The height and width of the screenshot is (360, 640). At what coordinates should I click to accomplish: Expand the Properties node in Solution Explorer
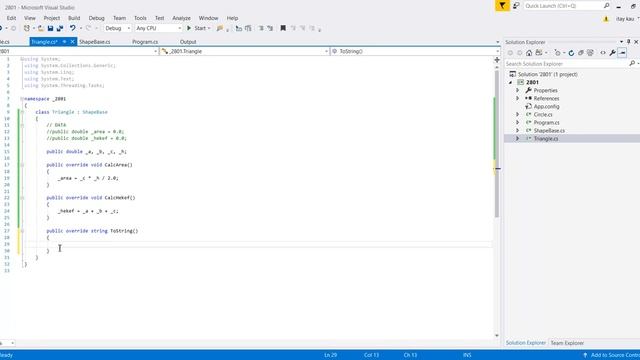pyautogui.click(x=518, y=90)
